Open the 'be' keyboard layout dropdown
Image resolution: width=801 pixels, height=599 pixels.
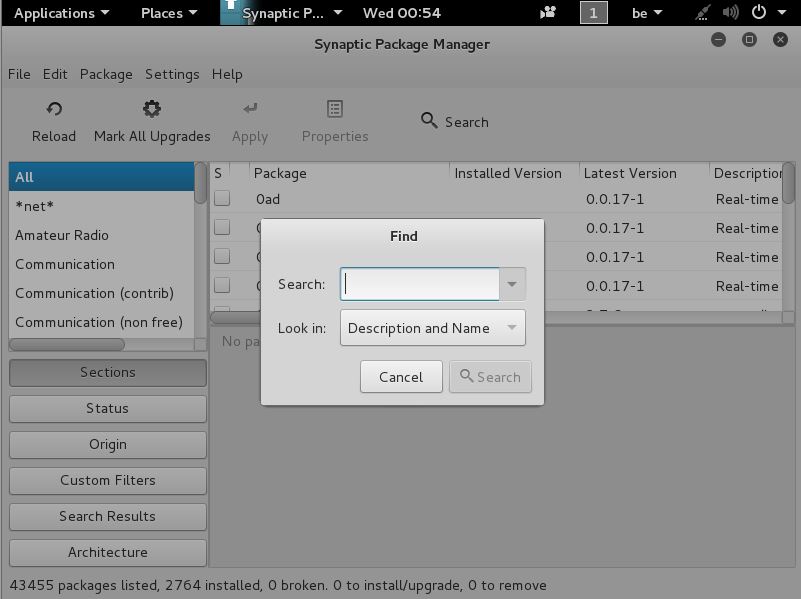coord(647,13)
